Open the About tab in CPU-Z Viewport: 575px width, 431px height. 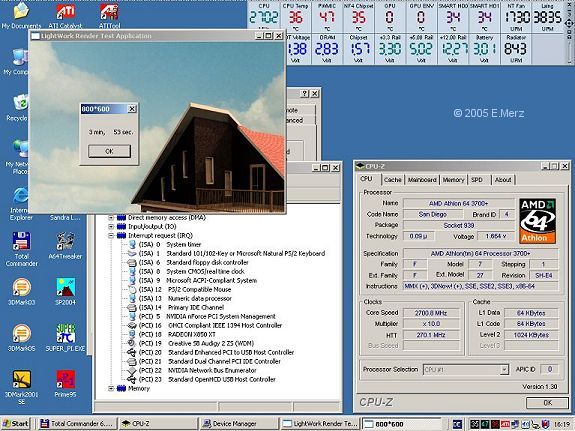(x=503, y=180)
